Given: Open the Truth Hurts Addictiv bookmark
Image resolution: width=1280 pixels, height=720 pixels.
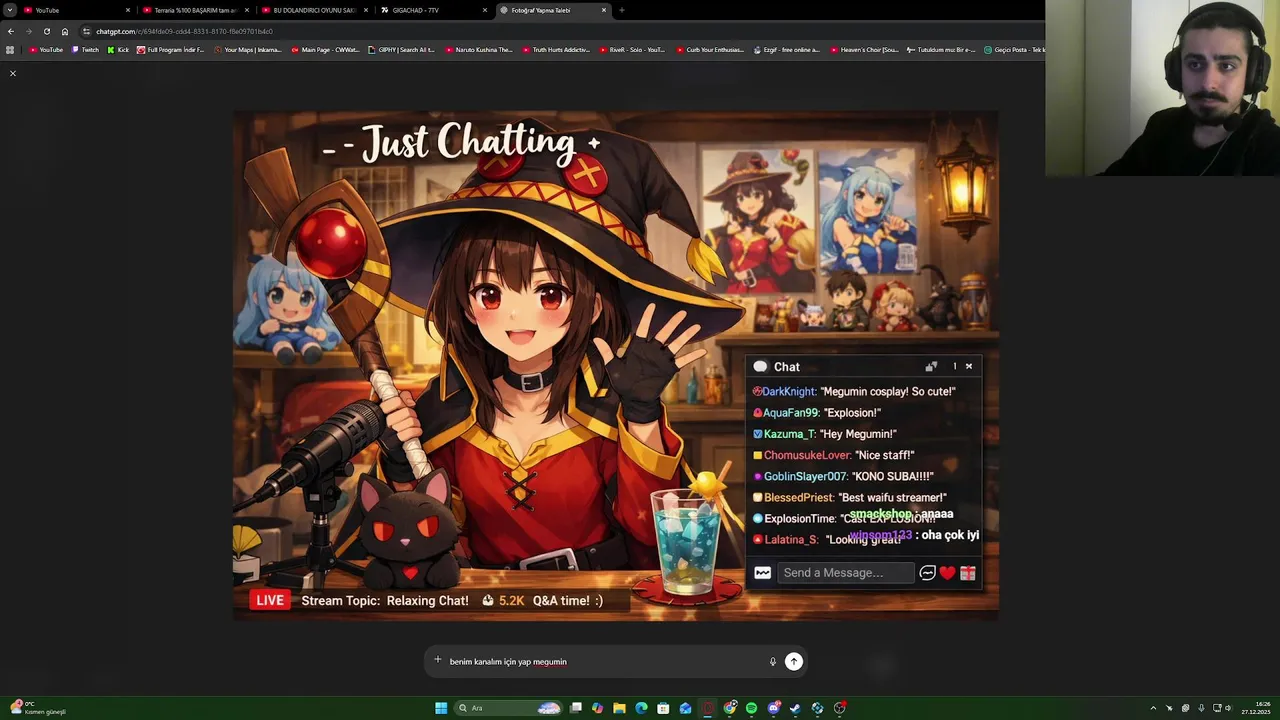Looking at the screenshot, I should (x=556, y=49).
